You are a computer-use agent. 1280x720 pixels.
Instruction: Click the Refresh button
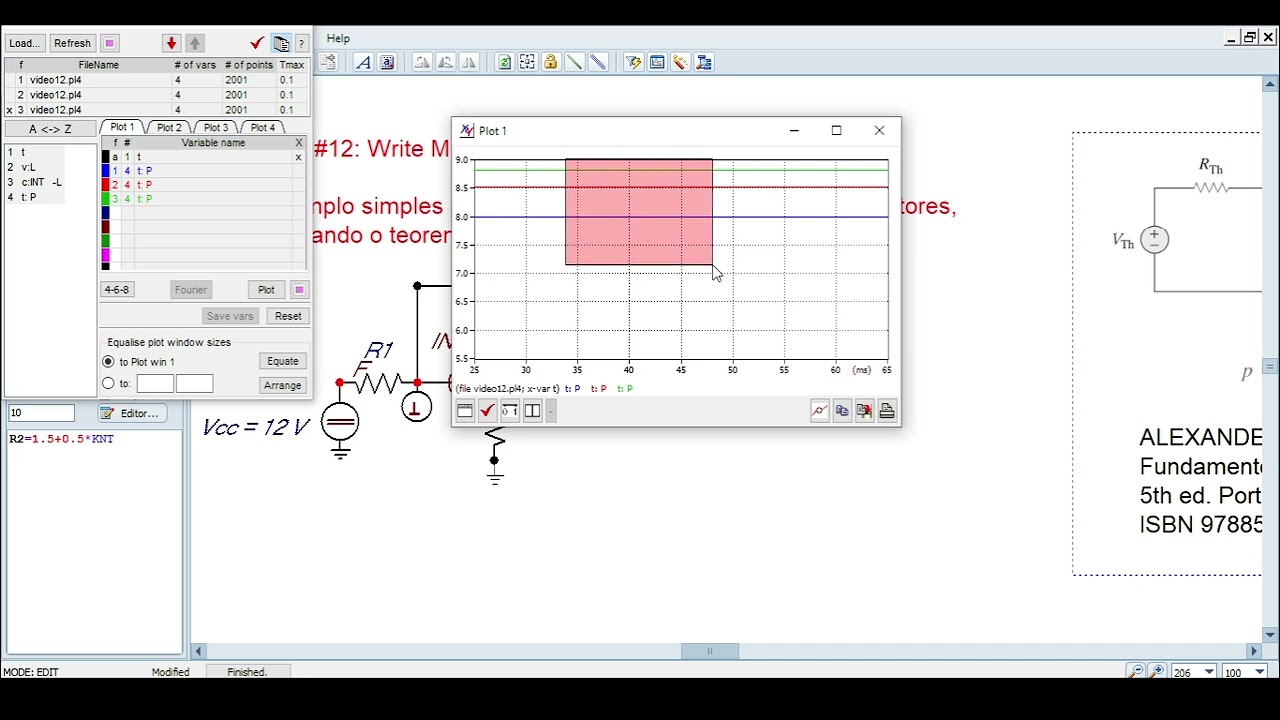(x=72, y=43)
